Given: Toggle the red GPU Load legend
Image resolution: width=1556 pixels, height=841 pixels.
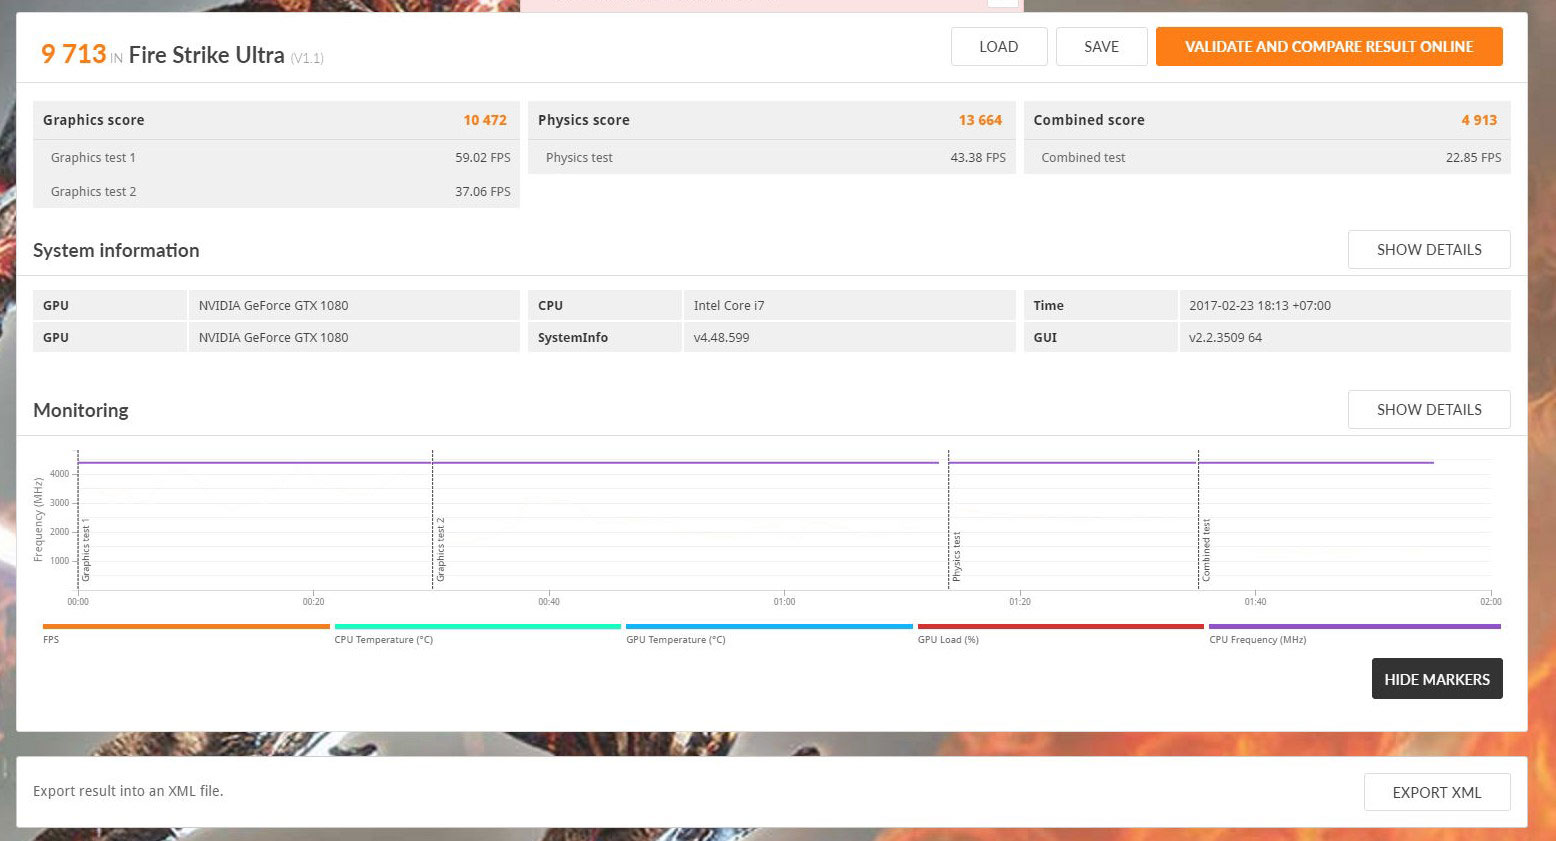Looking at the screenshot, I should point(1060,633).
